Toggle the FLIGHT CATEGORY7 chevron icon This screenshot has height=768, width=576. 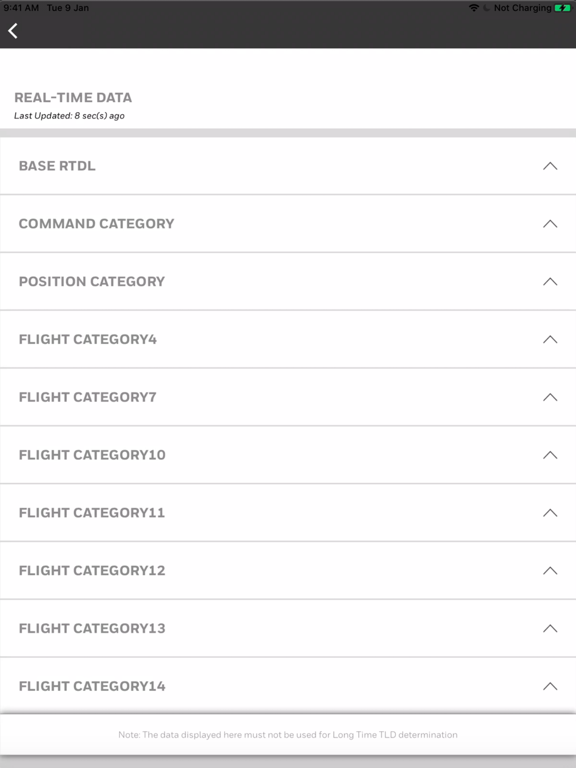pyautogui.click(x=550, y=397)
